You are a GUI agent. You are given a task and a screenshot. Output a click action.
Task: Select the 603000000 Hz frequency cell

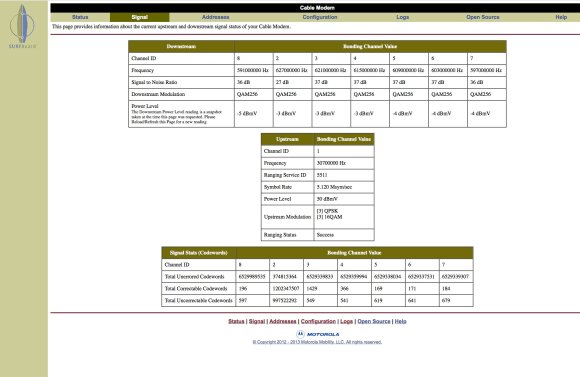coord(447,70)
